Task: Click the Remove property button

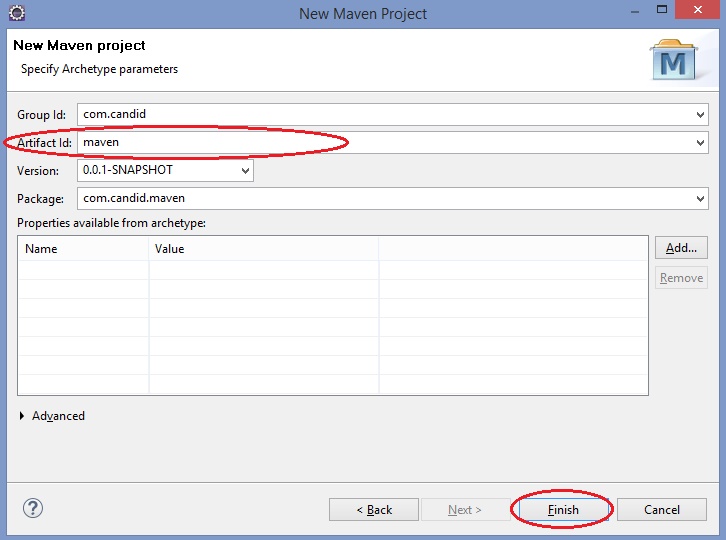Action: click(681, 277)
